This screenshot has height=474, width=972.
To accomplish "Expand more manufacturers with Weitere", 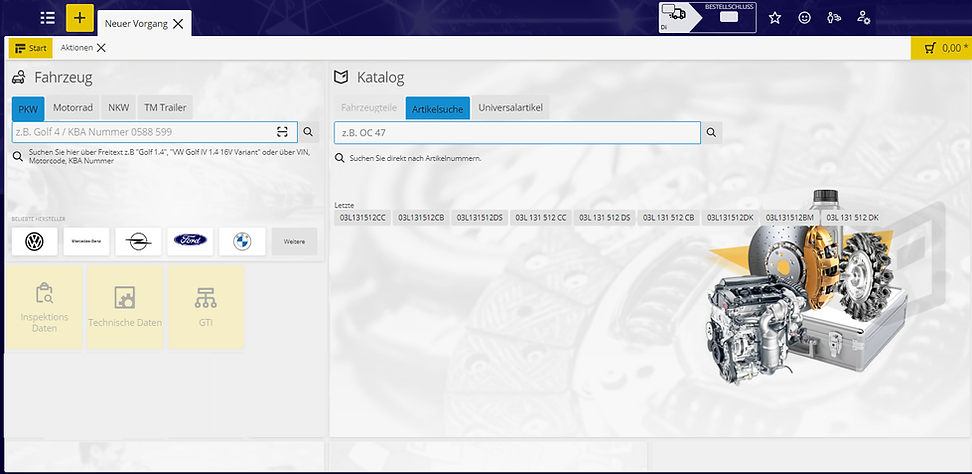I will [x=294, y=241].
